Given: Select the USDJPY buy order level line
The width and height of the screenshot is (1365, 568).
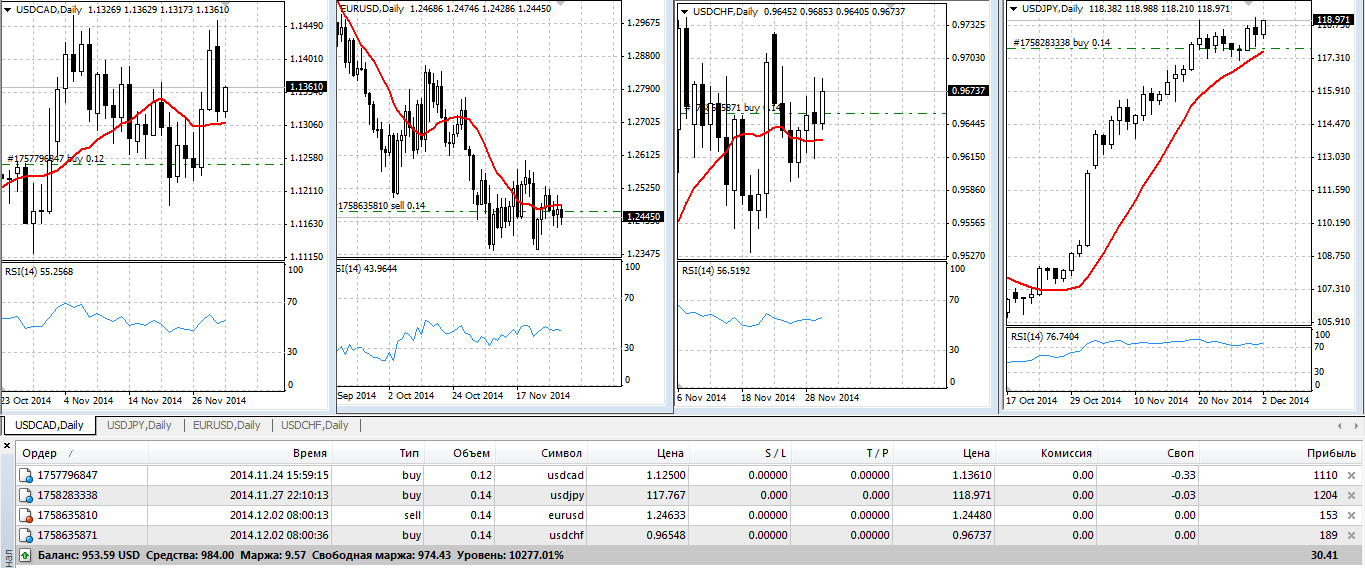Looking at the screenshot, I should click(1150, 48).
